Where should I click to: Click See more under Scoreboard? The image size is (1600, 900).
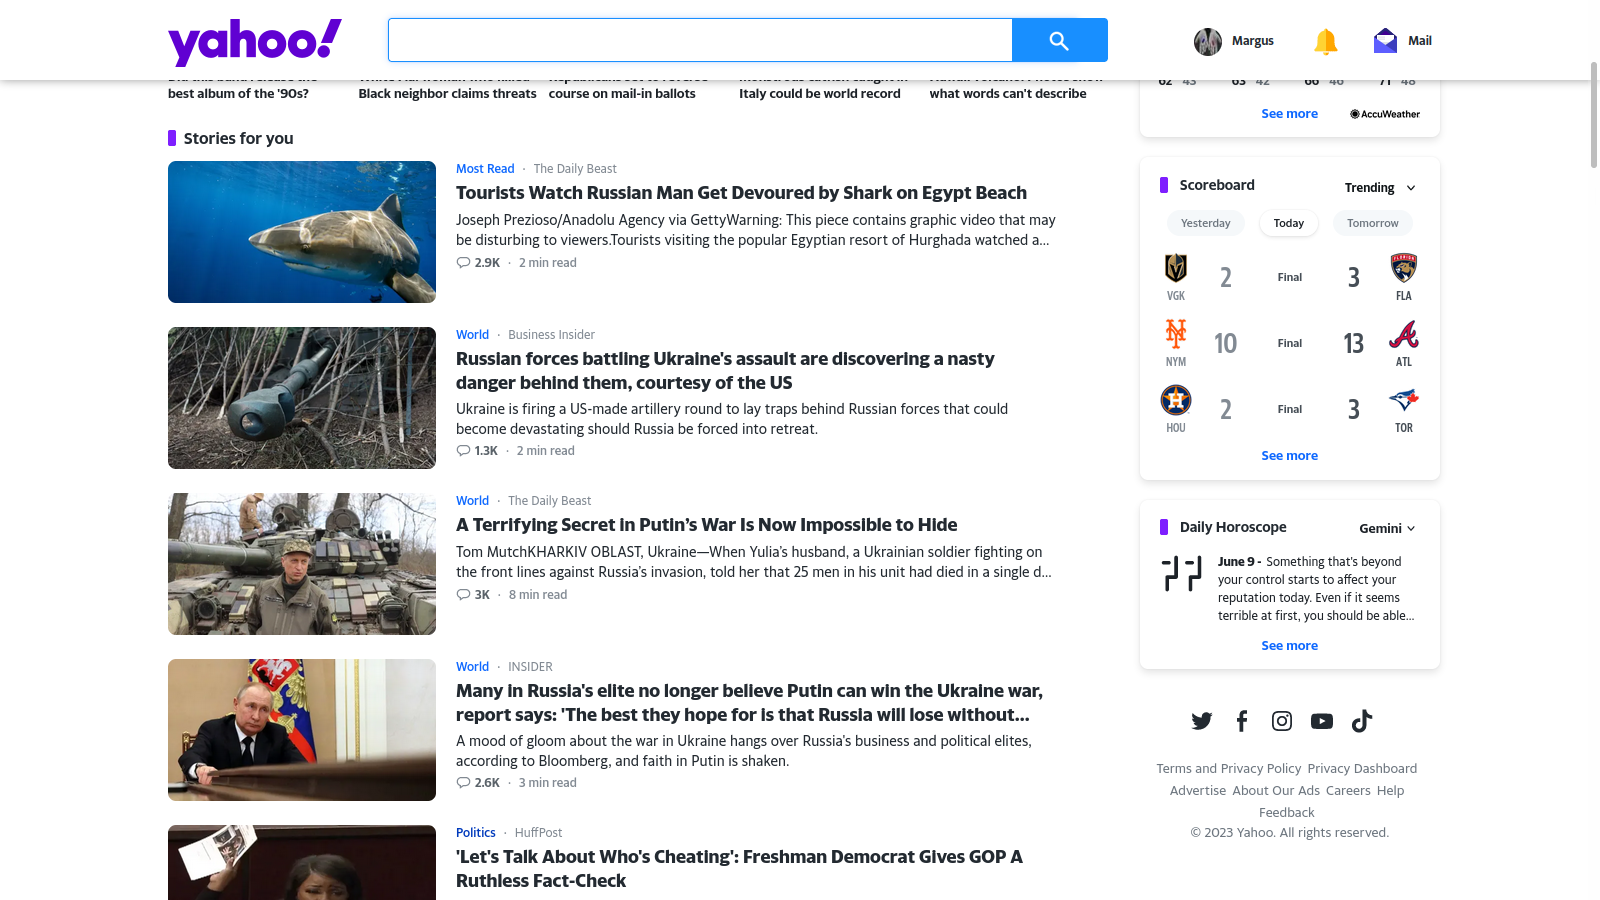(x=1290, y=456)
